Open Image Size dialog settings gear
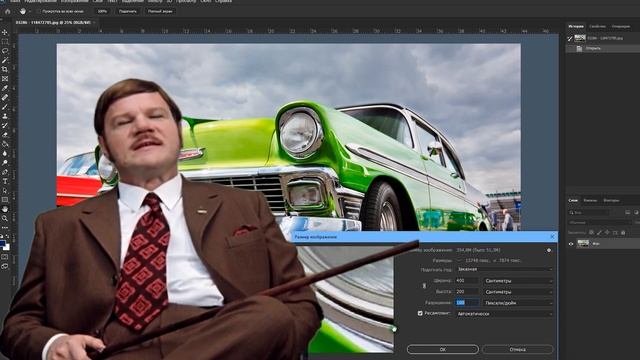 549,250
